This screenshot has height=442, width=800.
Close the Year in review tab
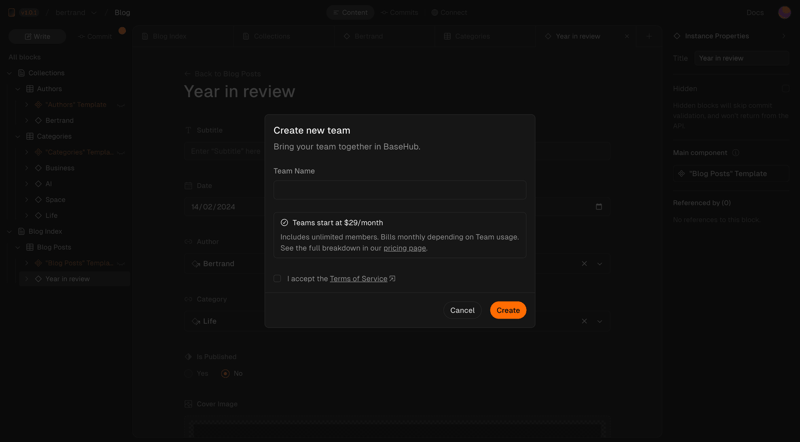pos(627,36)
